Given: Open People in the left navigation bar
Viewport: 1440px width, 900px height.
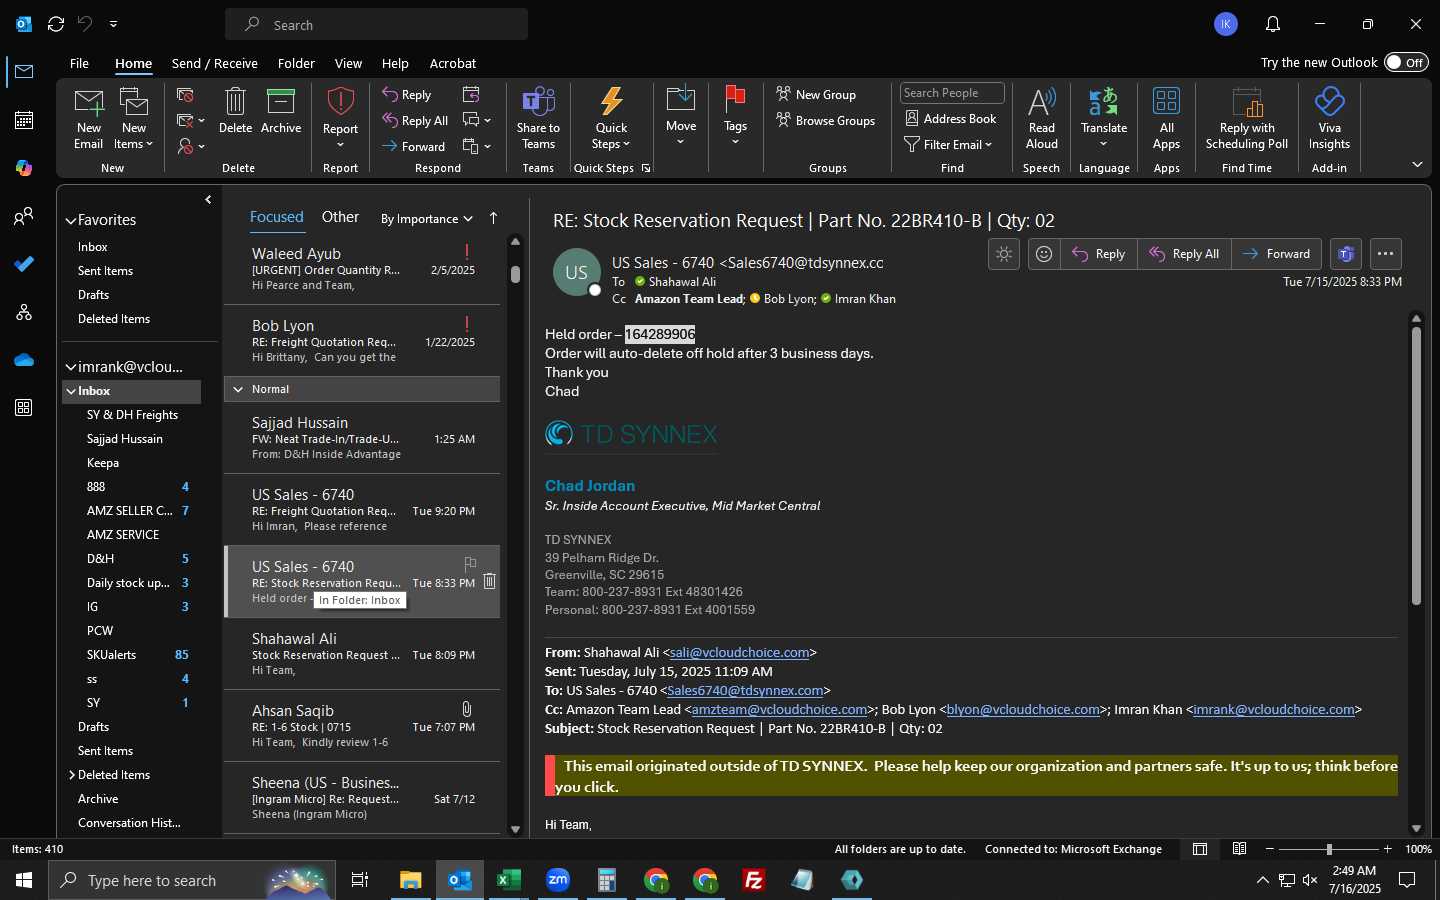Looking at the screenshot, I should (x=24, y=216).
